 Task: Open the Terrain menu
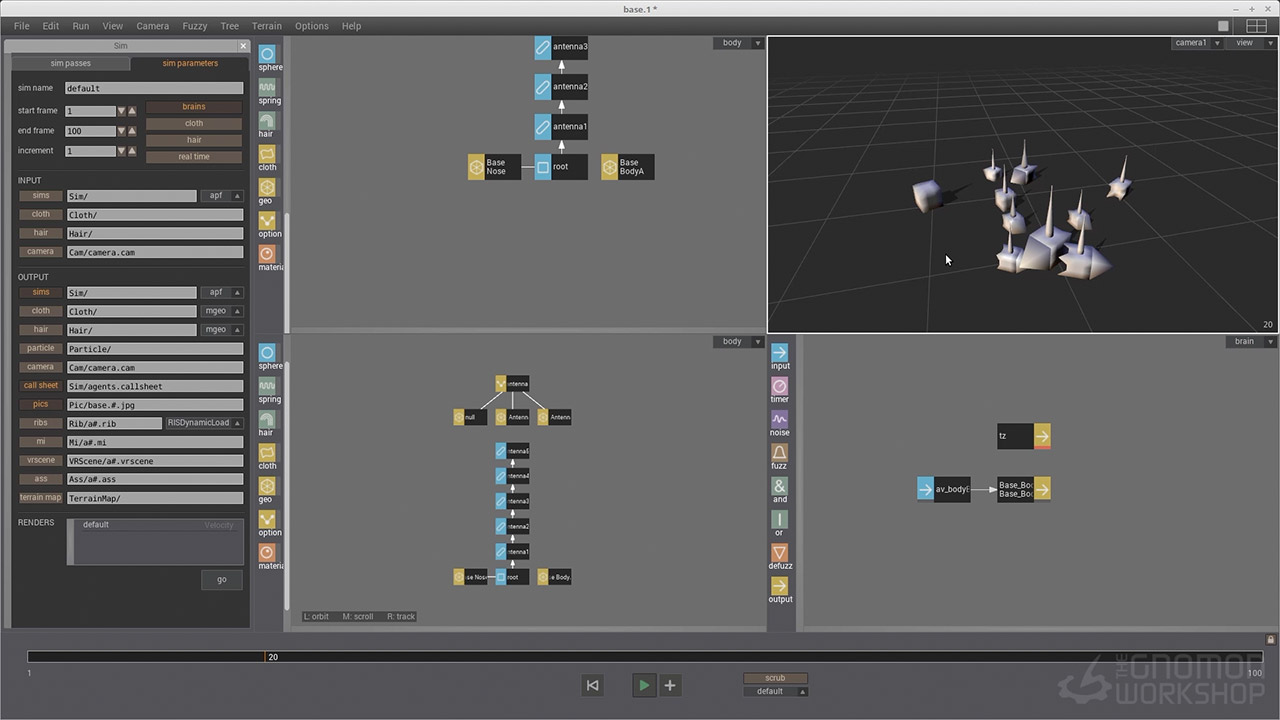(x=266, y=26)
